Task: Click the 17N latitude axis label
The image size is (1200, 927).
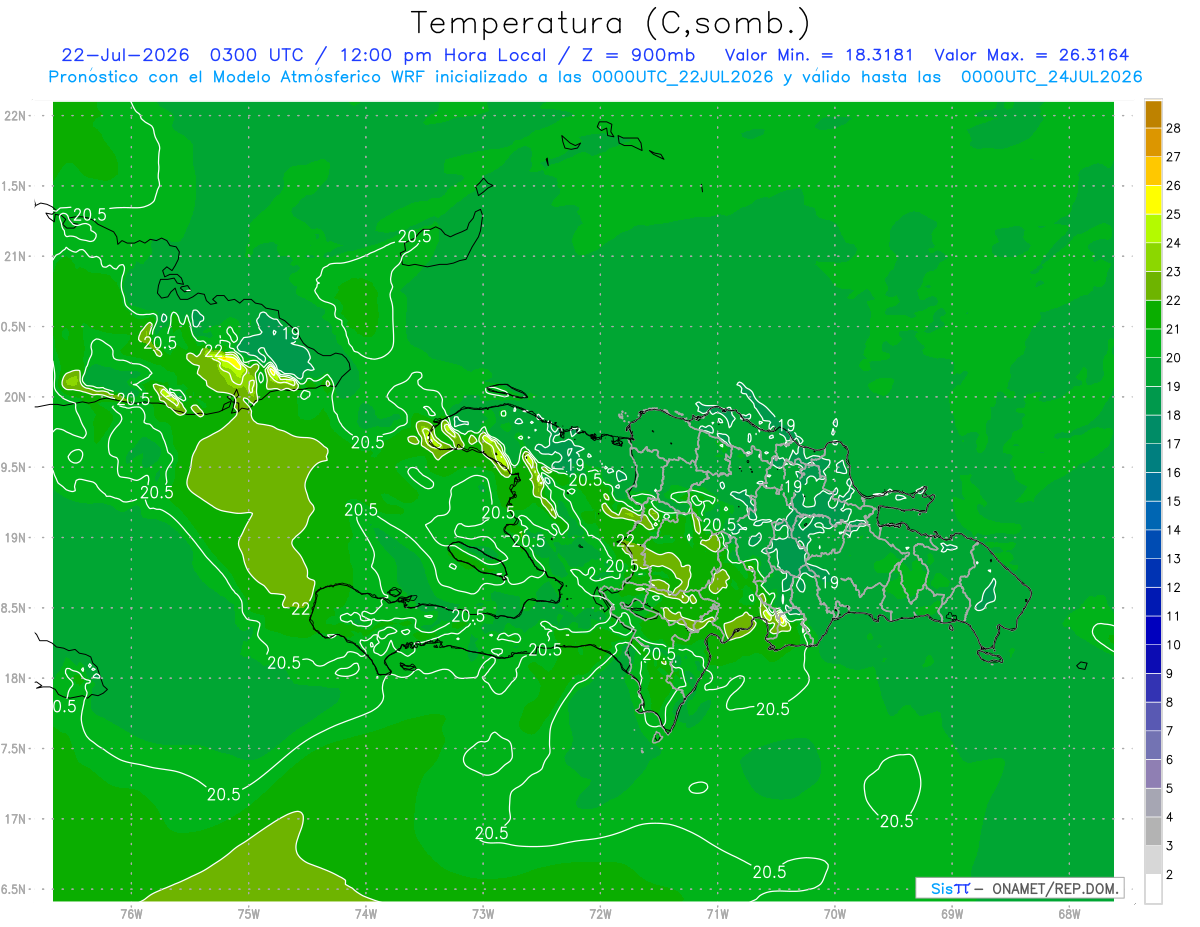Action: tap(16, 819)
